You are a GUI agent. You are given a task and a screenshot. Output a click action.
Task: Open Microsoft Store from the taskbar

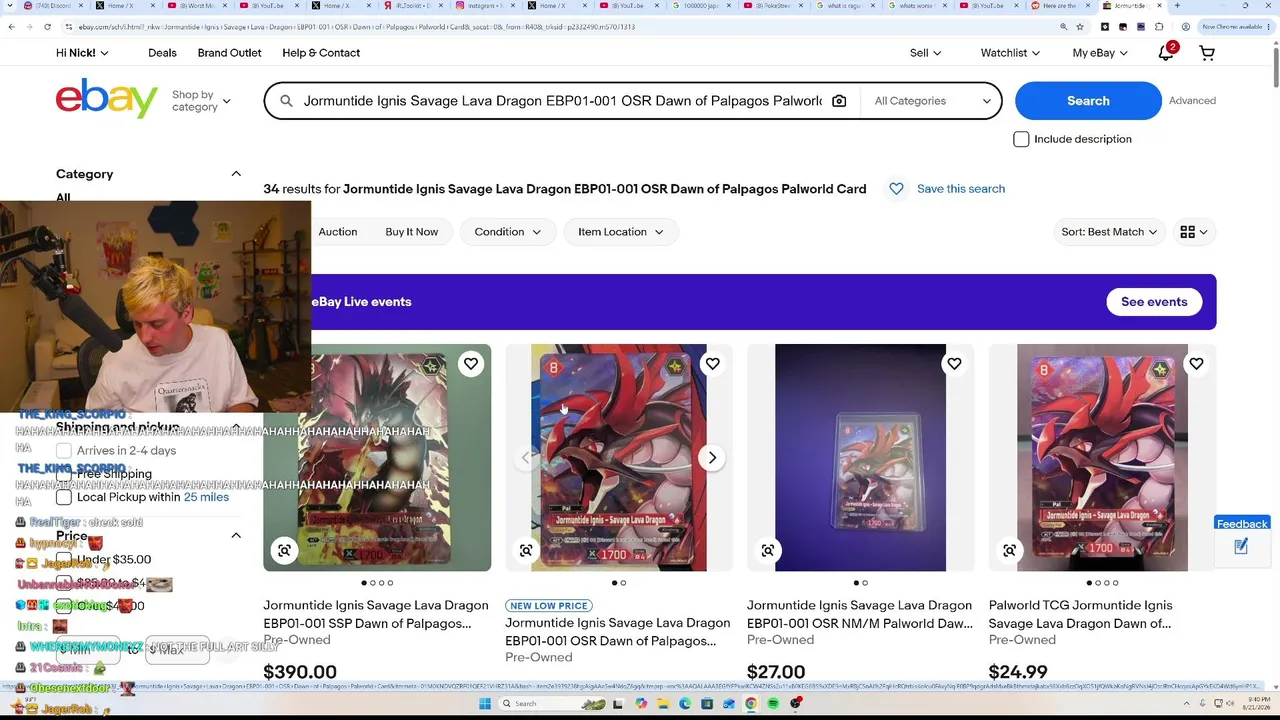(707, 704)
